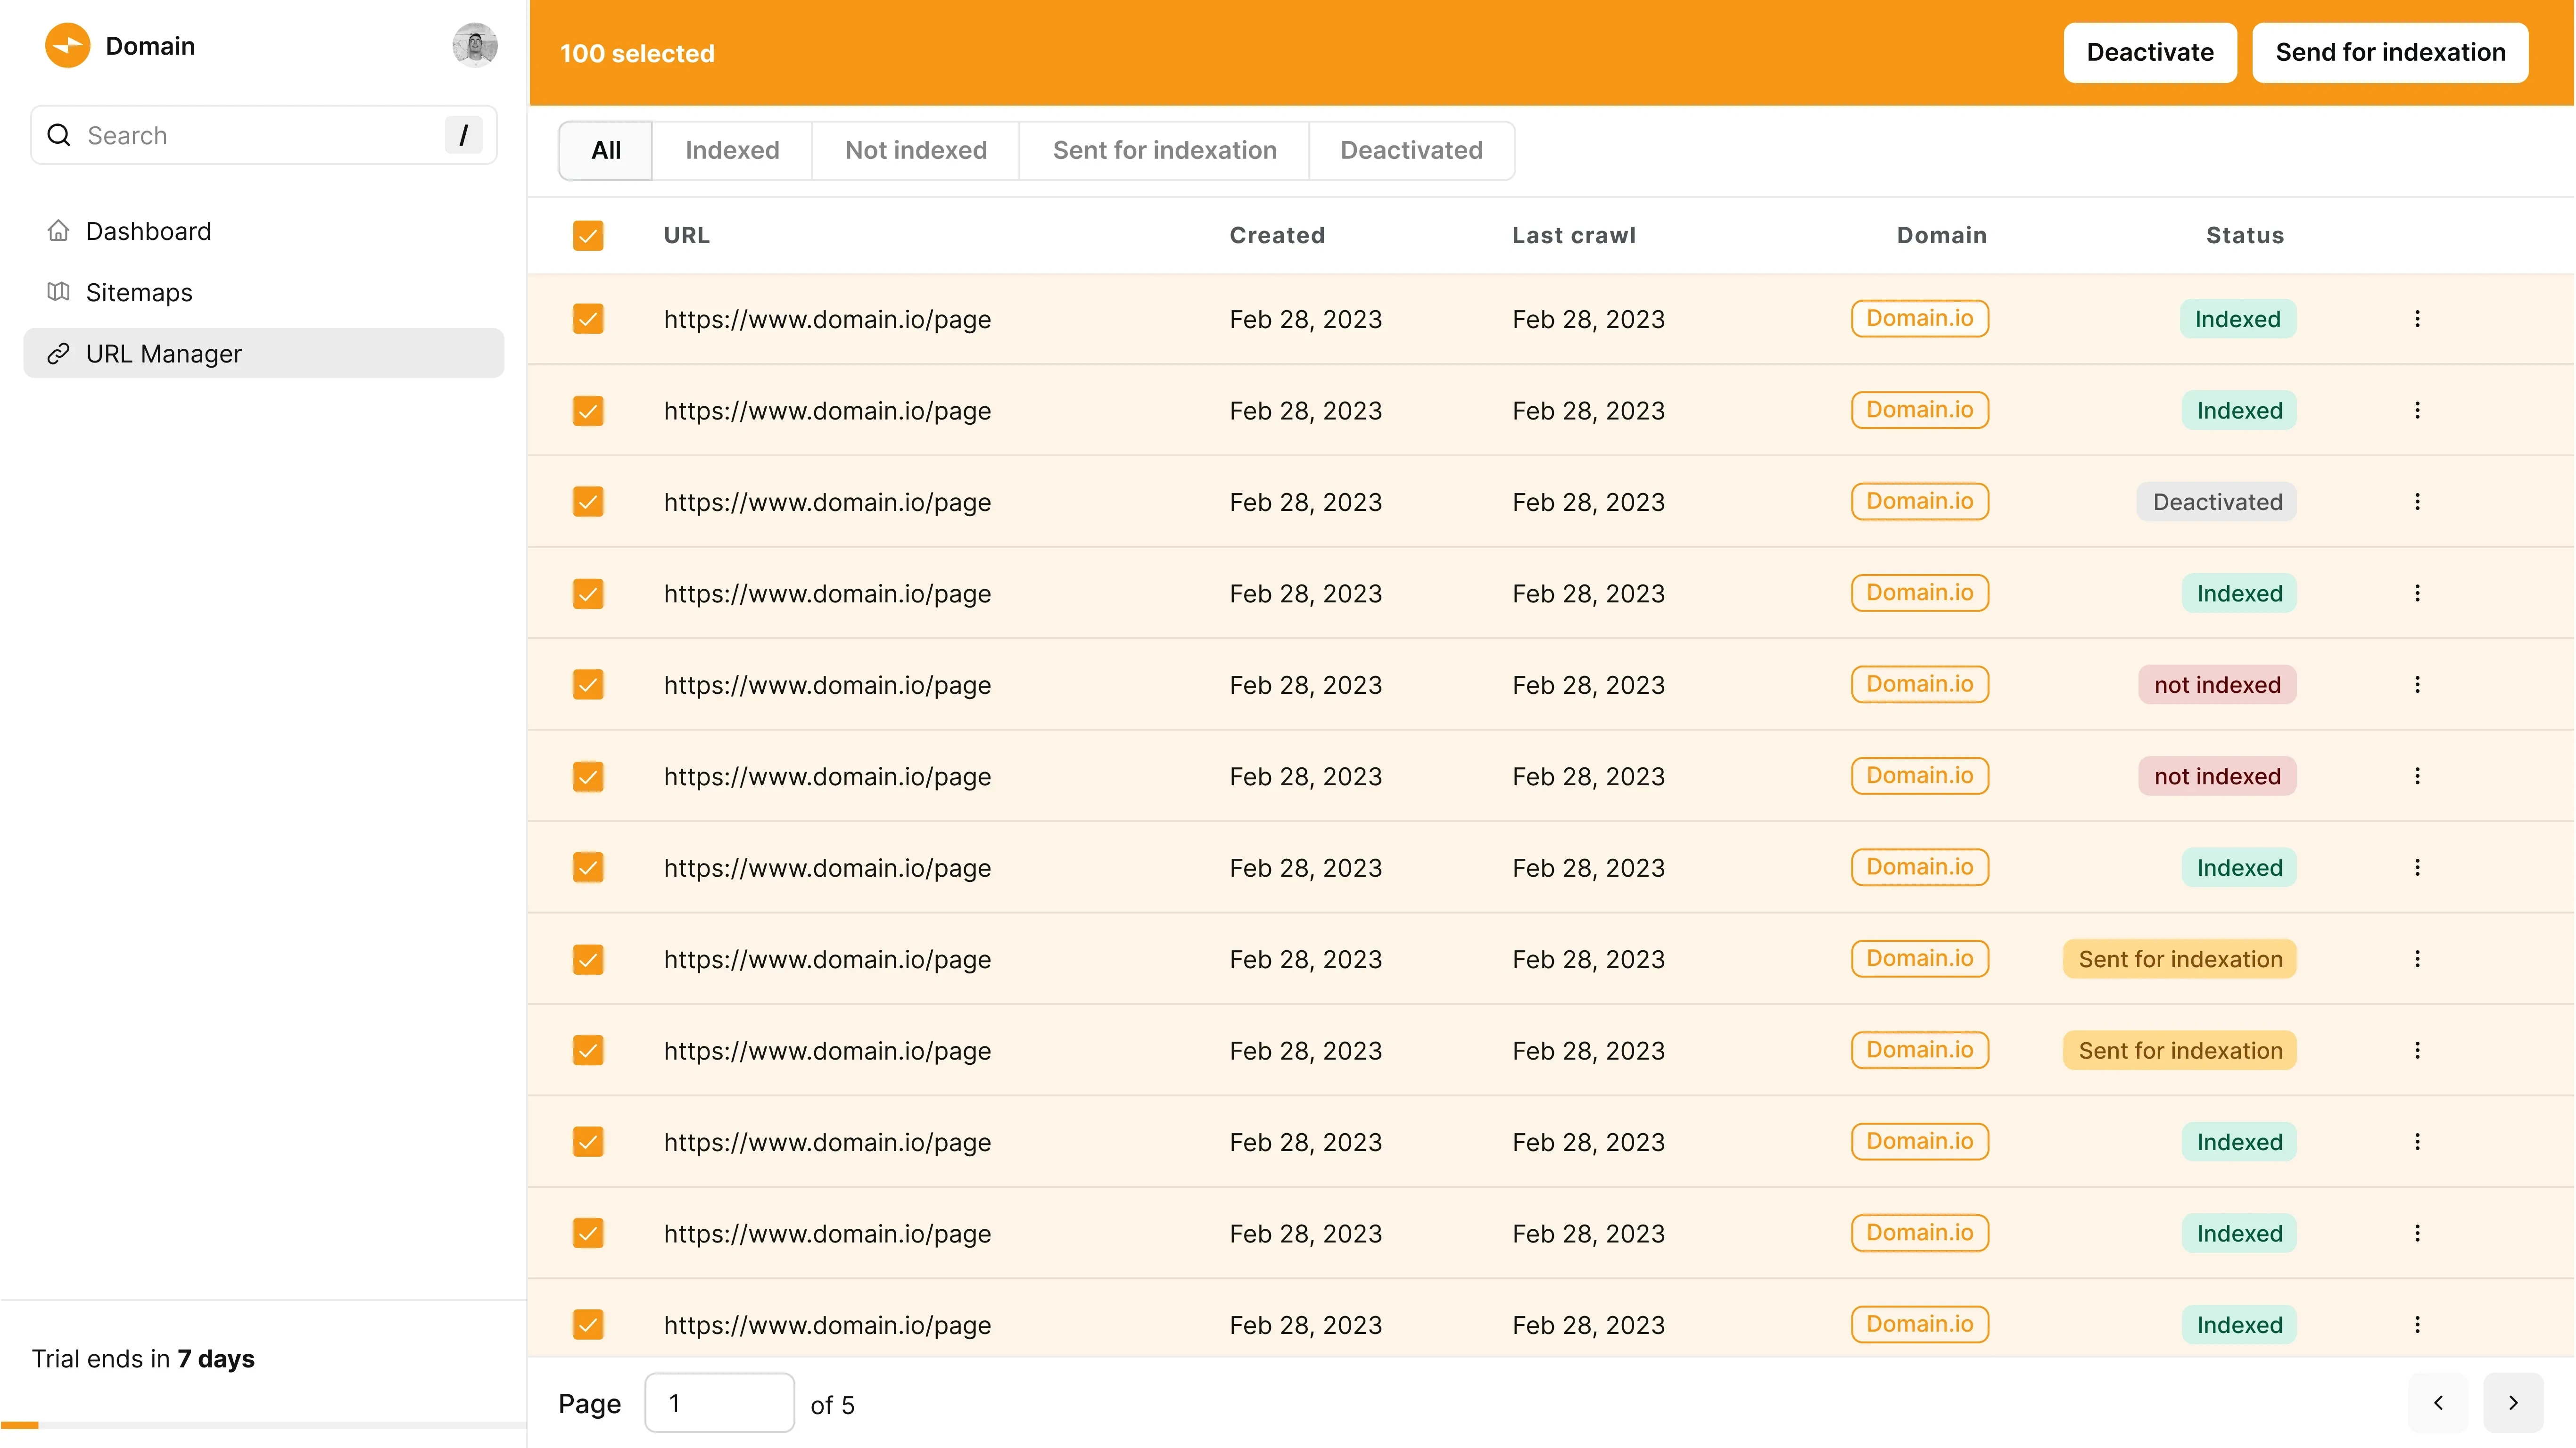Uncheck second not indexed row checkbox
Screen dimensions: 2576x1448
click(x=588, y=777)
